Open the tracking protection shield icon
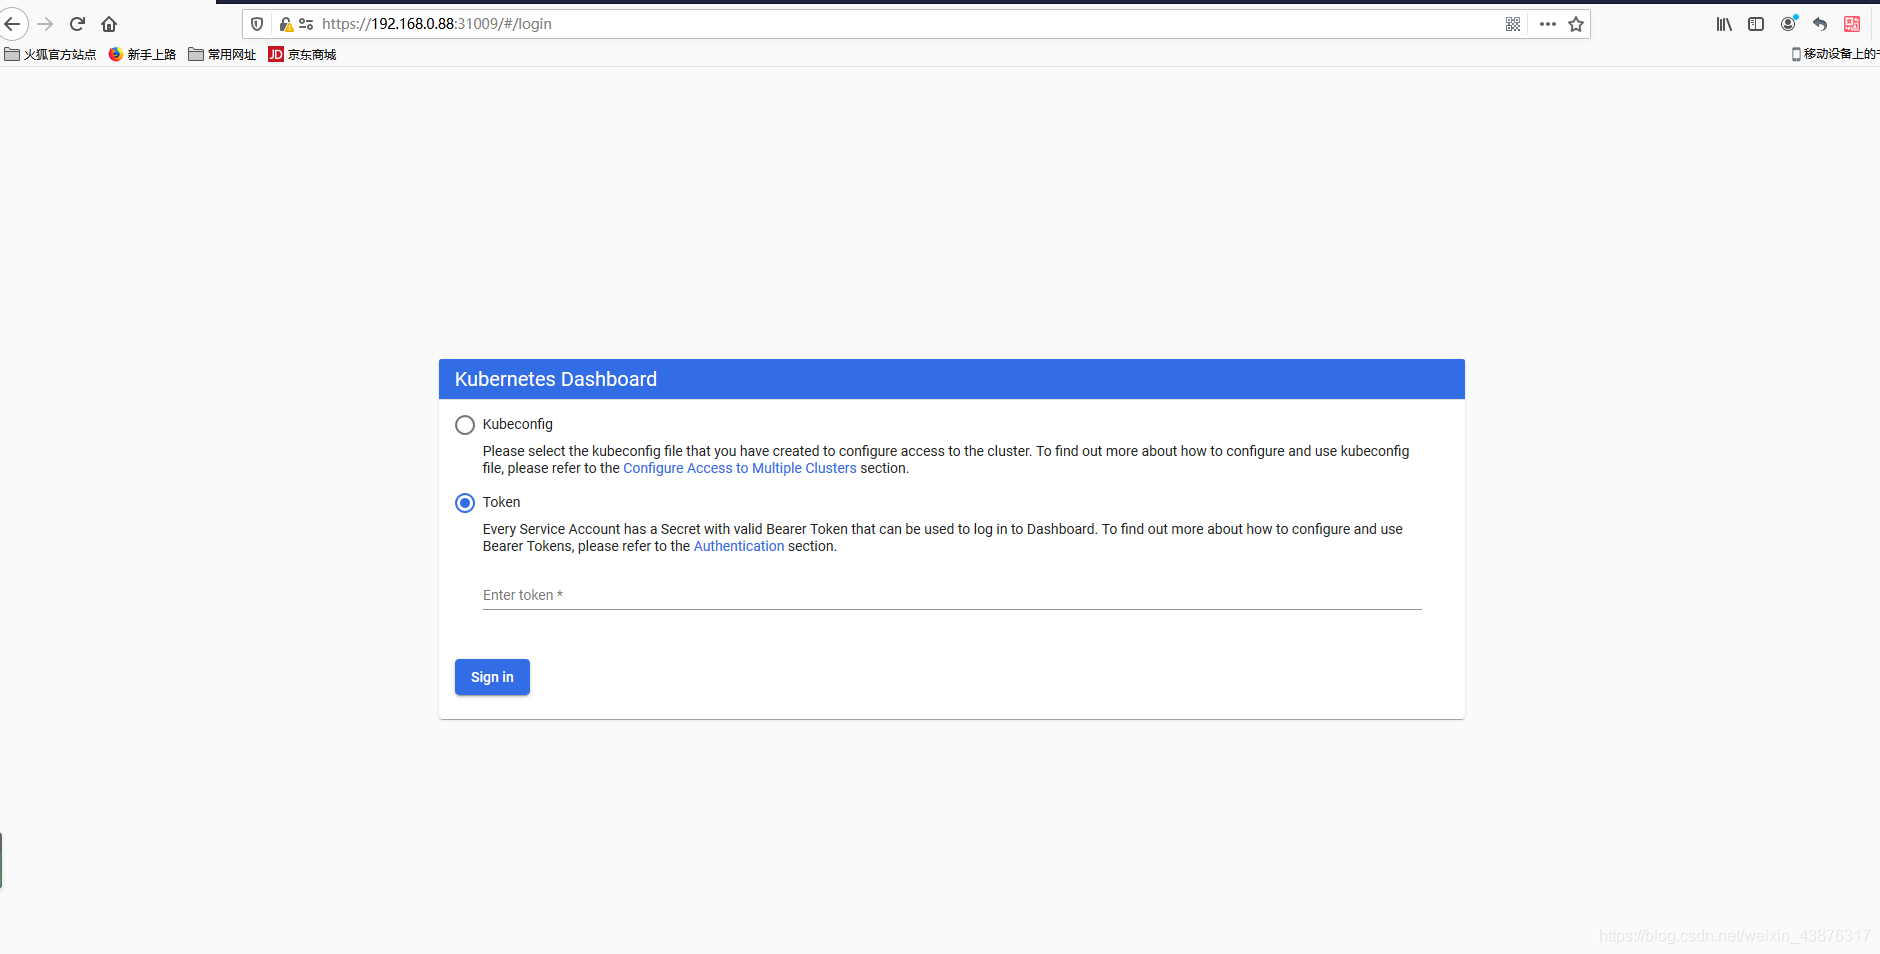Viewport: 1880px width, 954px height. click(257, 24)
